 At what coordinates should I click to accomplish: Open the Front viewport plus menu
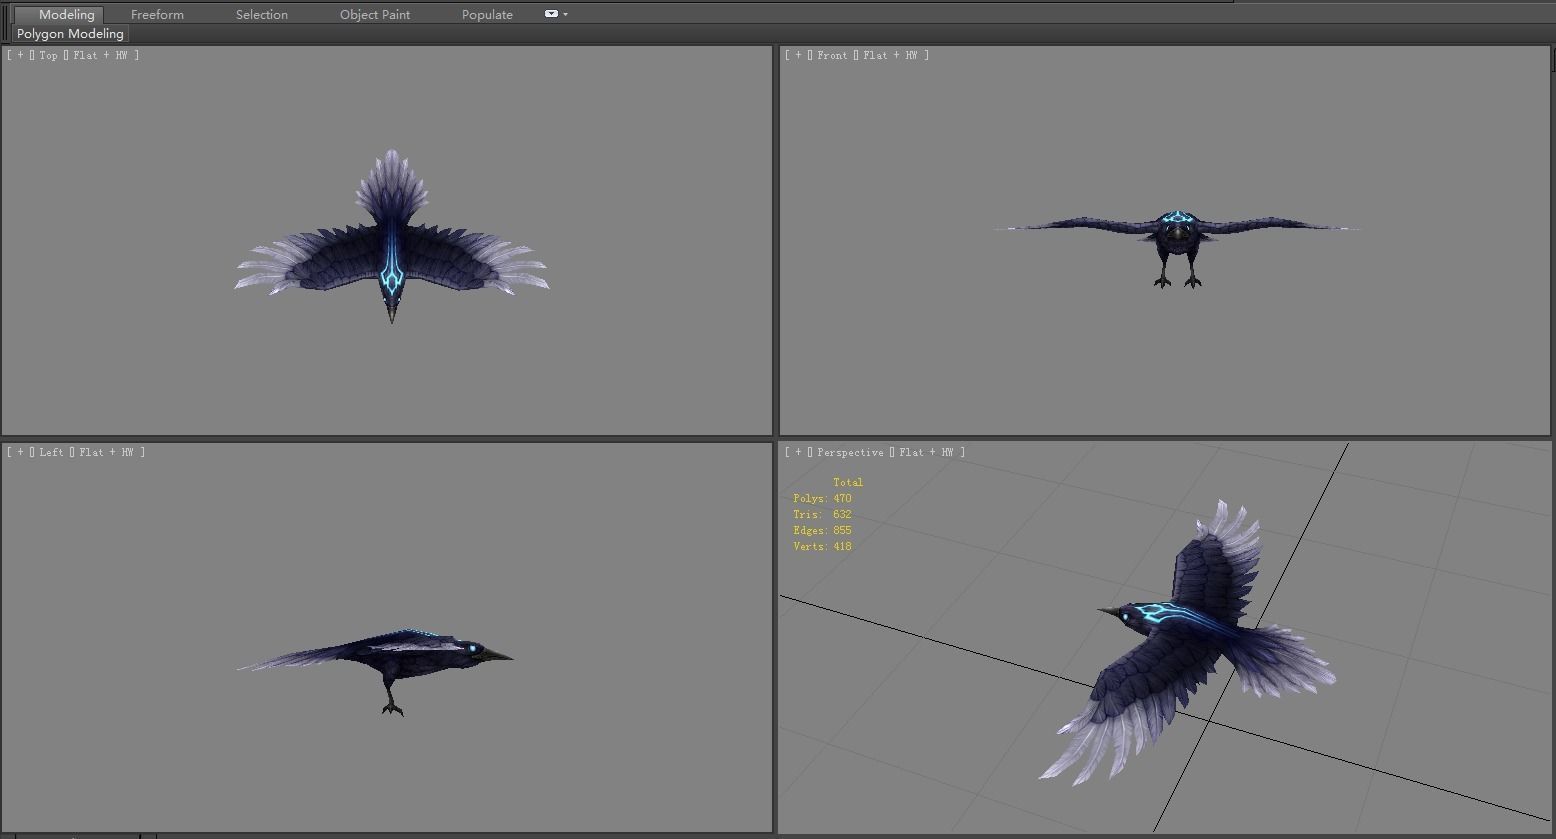pyautogui.click(x=798, y=56)
